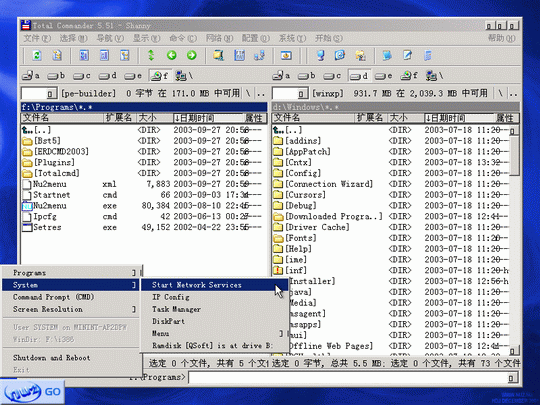Go to parent with right panel .. button
This screenshot has height=405, width=540.
(x=513, y=93)
